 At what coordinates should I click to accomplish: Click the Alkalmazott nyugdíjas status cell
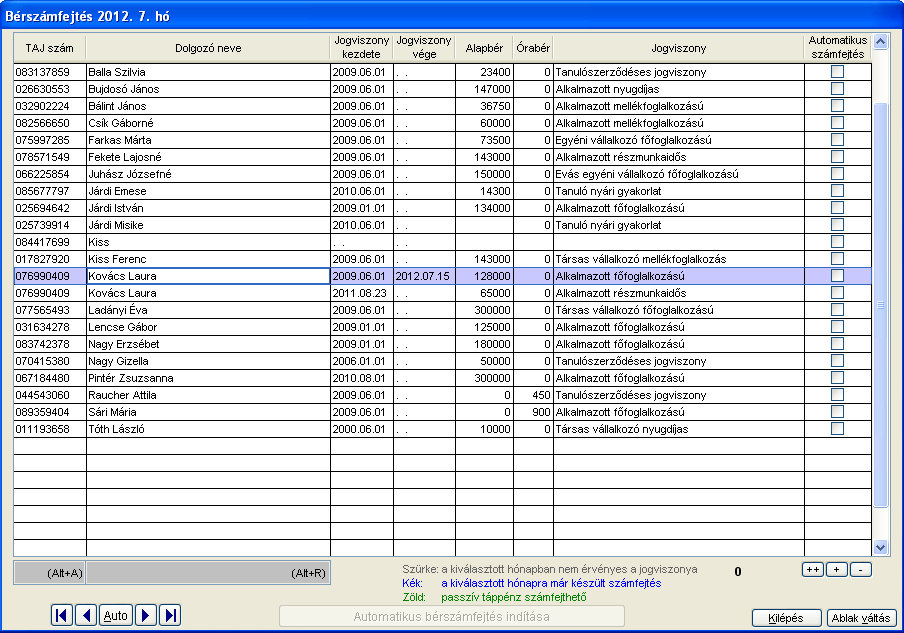(679, 89)
